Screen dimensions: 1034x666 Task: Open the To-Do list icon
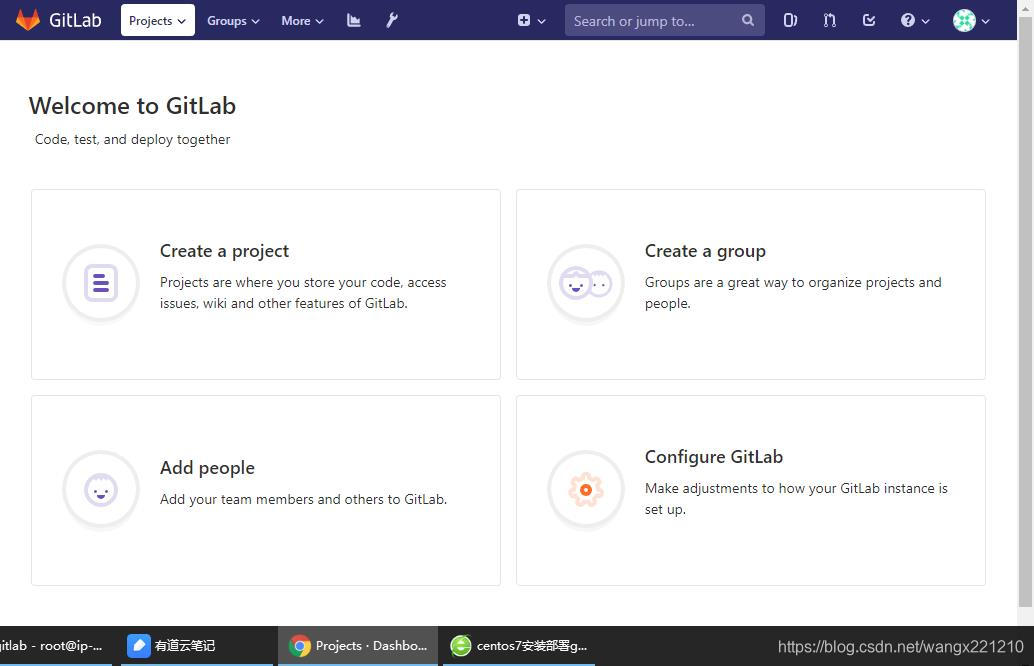[x=869, y=20]
